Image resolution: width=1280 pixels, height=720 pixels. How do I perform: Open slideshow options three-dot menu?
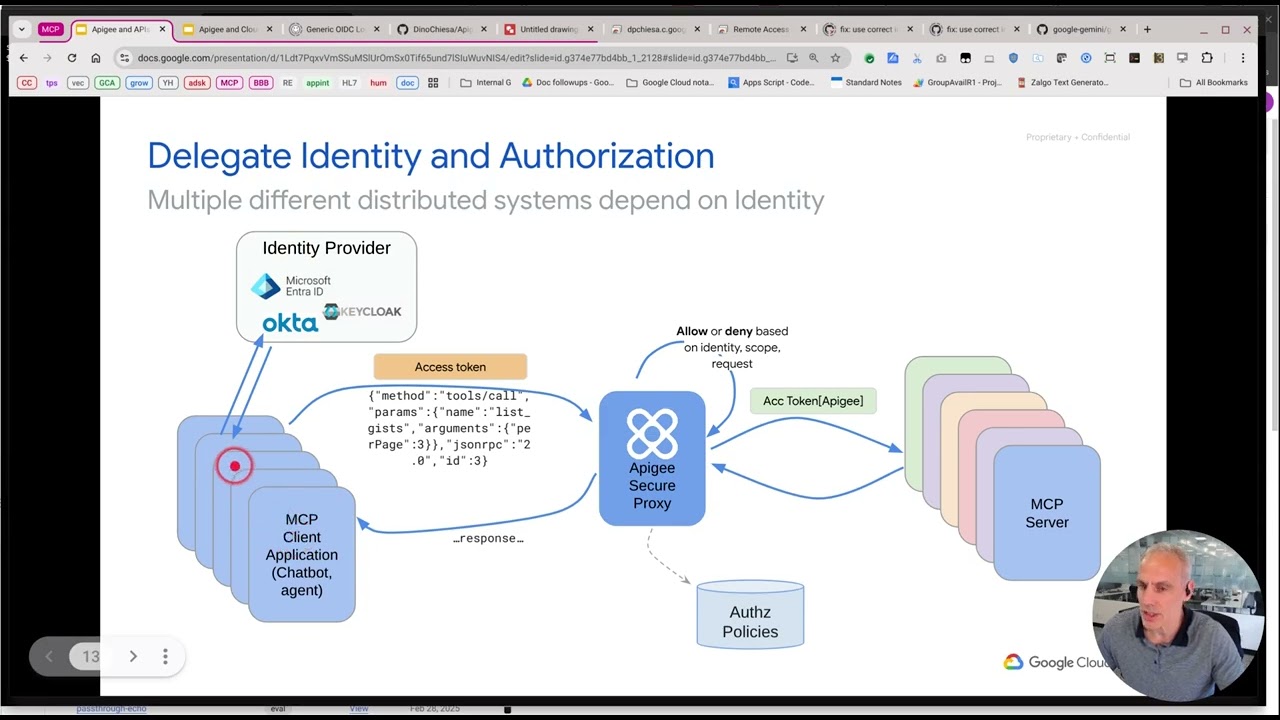click(165, 656)
